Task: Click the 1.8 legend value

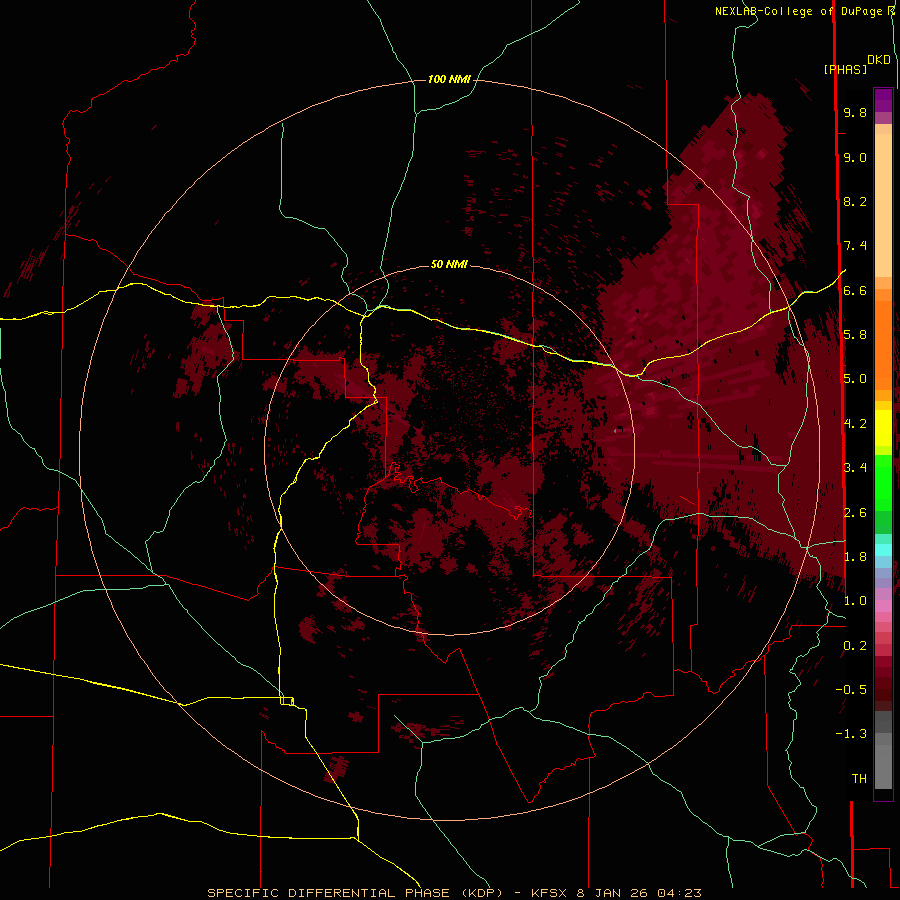Action: click(x=855, y=557)
